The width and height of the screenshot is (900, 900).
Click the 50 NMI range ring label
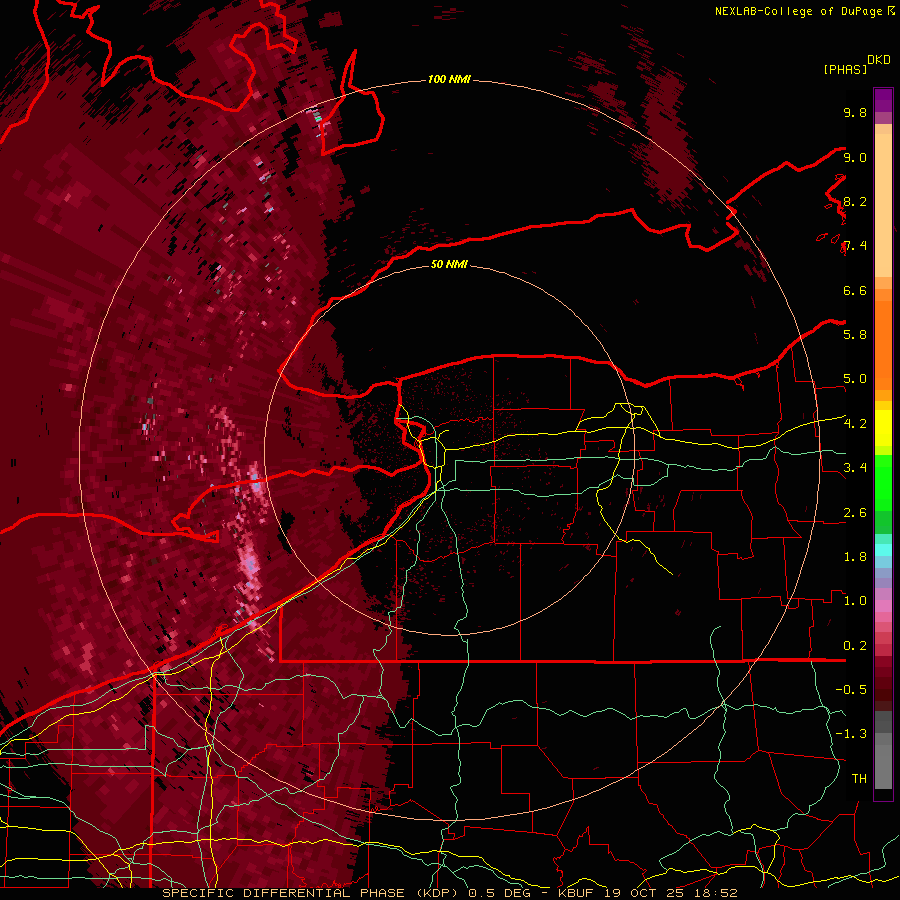(449, 264)
